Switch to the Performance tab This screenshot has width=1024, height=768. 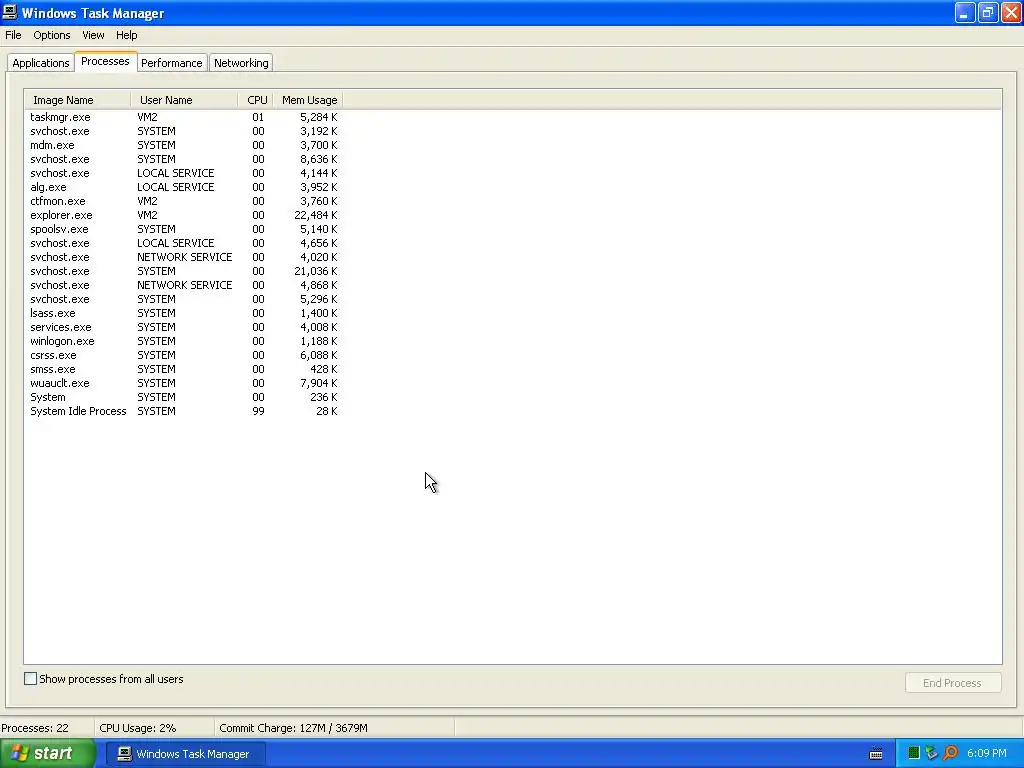click(x=172, y=63)
